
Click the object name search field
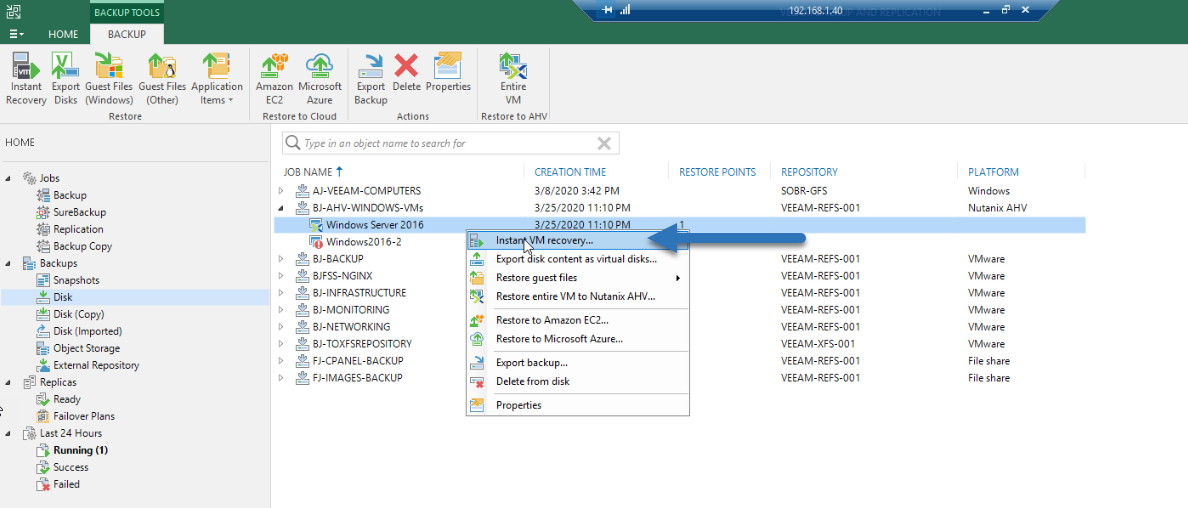click(450, 143)
